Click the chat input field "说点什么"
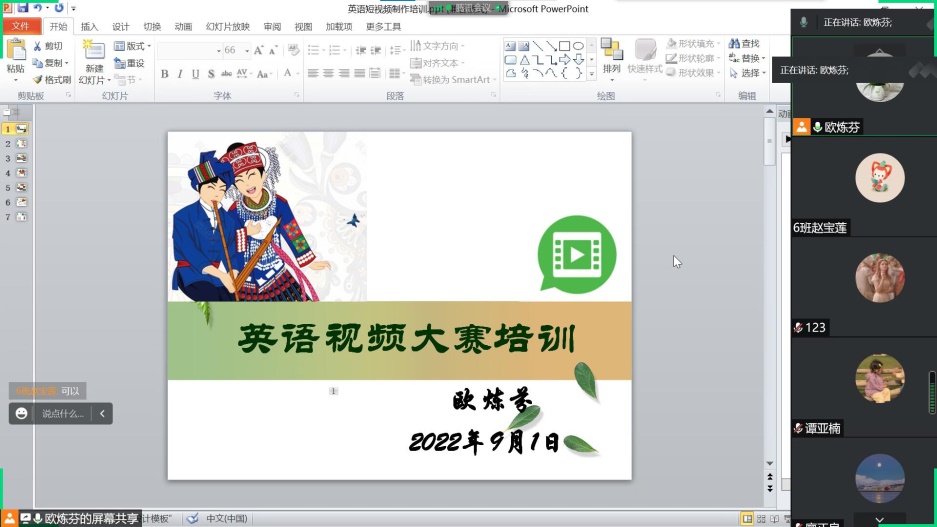937x527 pixels. coord(64,413)
